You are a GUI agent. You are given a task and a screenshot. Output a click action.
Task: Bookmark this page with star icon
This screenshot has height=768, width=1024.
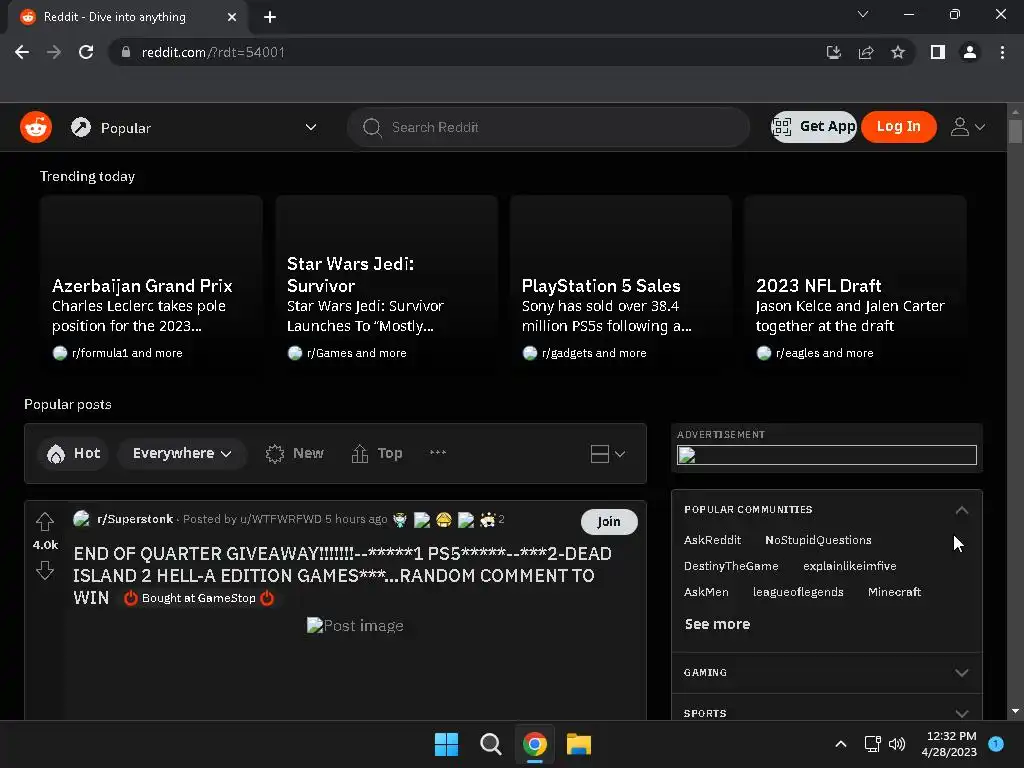point(898,52)
